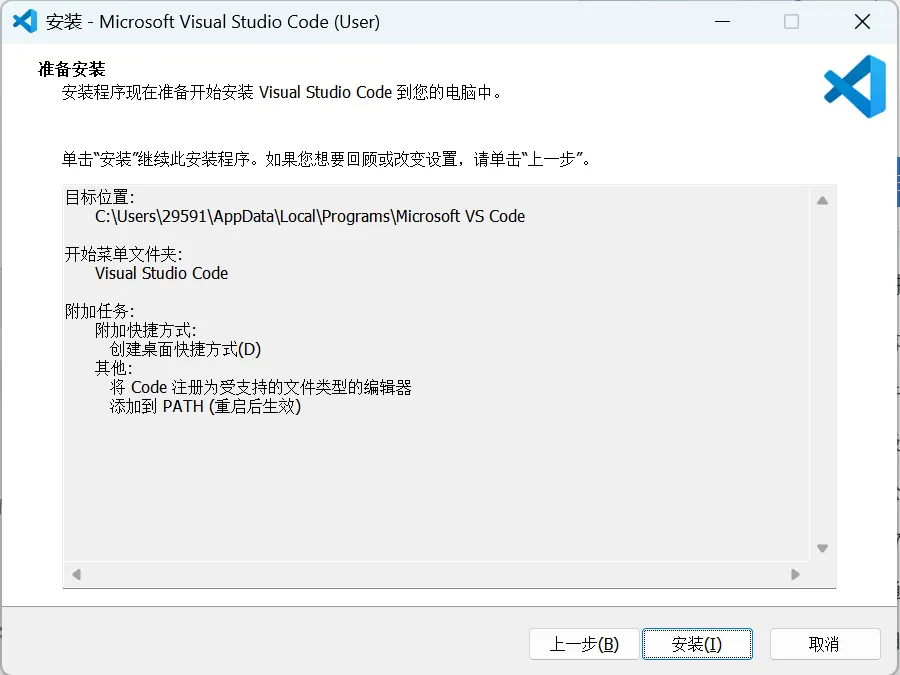Click the scroll right arrow in summary box
Viewport: 900px width, 675px height.
pyautogui.click(x=796, y=574)
